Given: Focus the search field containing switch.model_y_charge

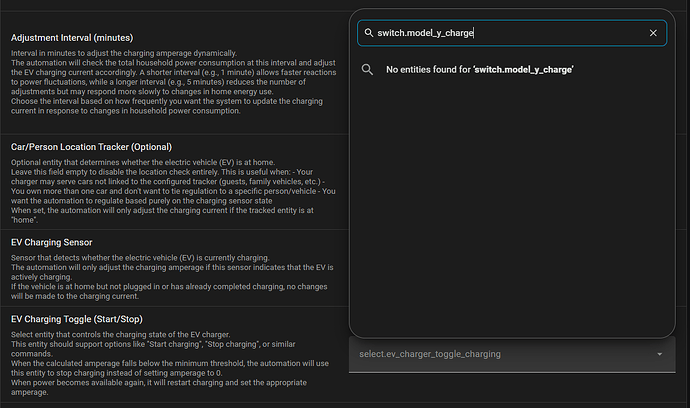Looking at the screenshot, I should (512, 33).
